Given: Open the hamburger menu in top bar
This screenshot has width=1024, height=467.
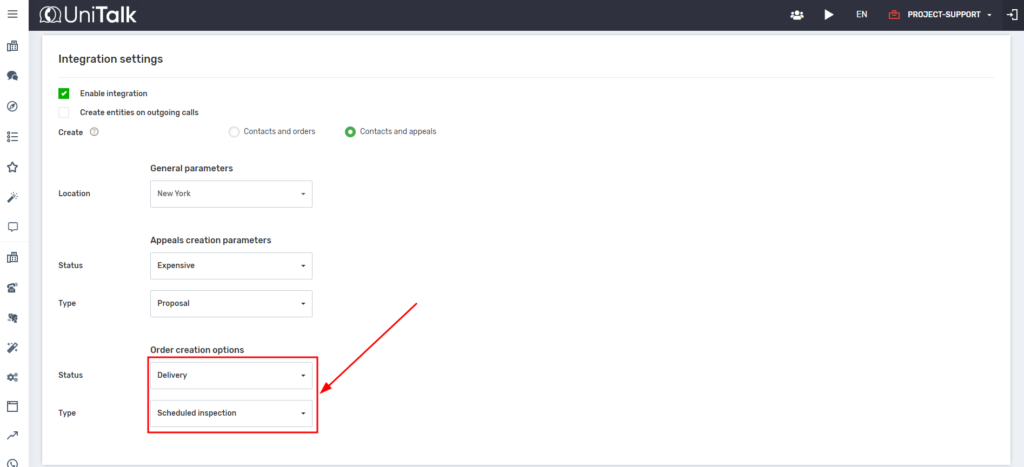Looking at the screenshot, I should coord(12,14).
